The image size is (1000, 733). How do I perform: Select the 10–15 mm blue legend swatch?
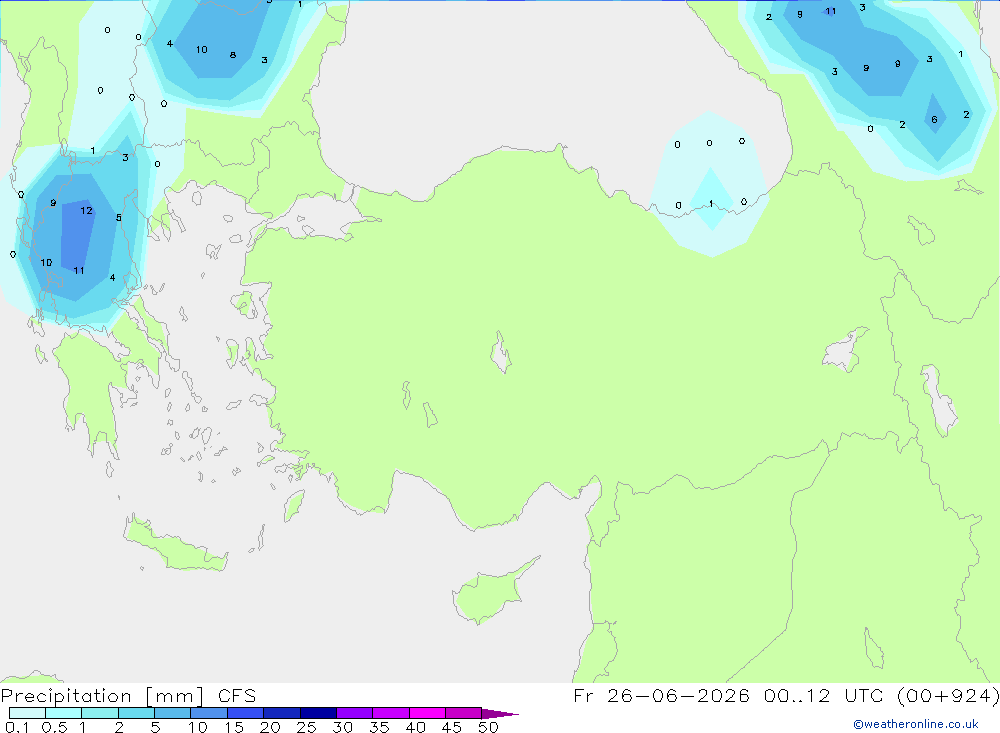[x=209, y=713]
